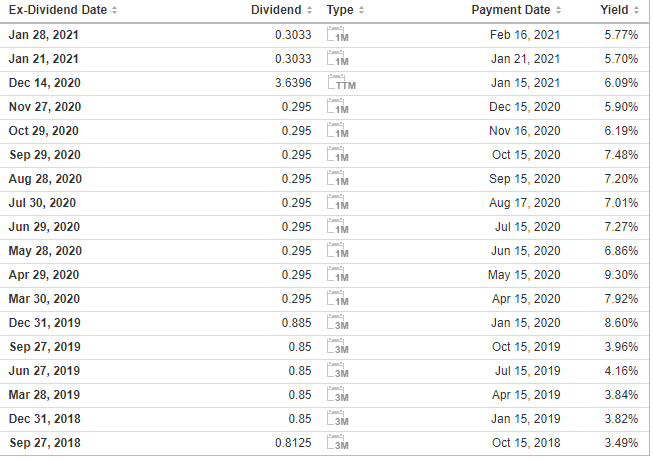Click the 3M calendar icon for Dec 31, 2018
This screenshot has height=462, width=653.
(338, 419)
